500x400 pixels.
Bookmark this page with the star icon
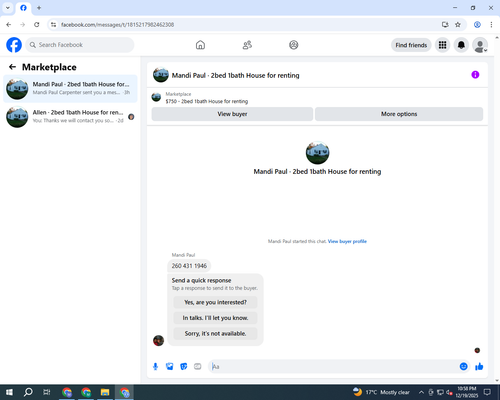[458, 25]
